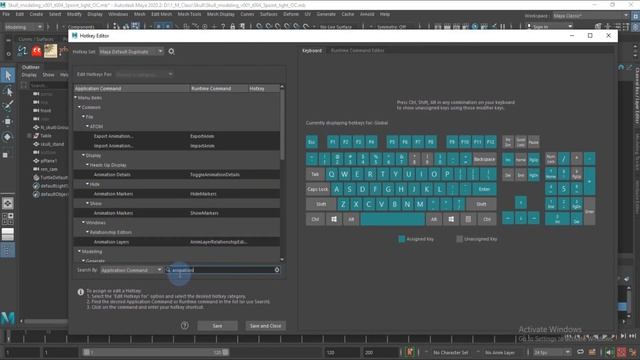
Task: Click the up arrow key on keyboard map
Action: pyautogui.click(x=520, y=203)
